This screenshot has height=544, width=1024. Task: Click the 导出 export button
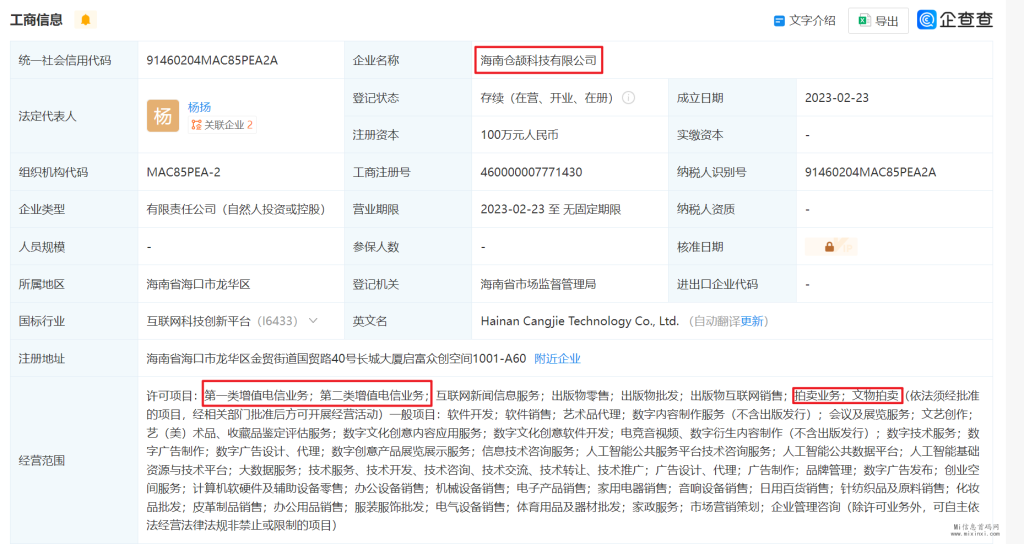[878, 21]
